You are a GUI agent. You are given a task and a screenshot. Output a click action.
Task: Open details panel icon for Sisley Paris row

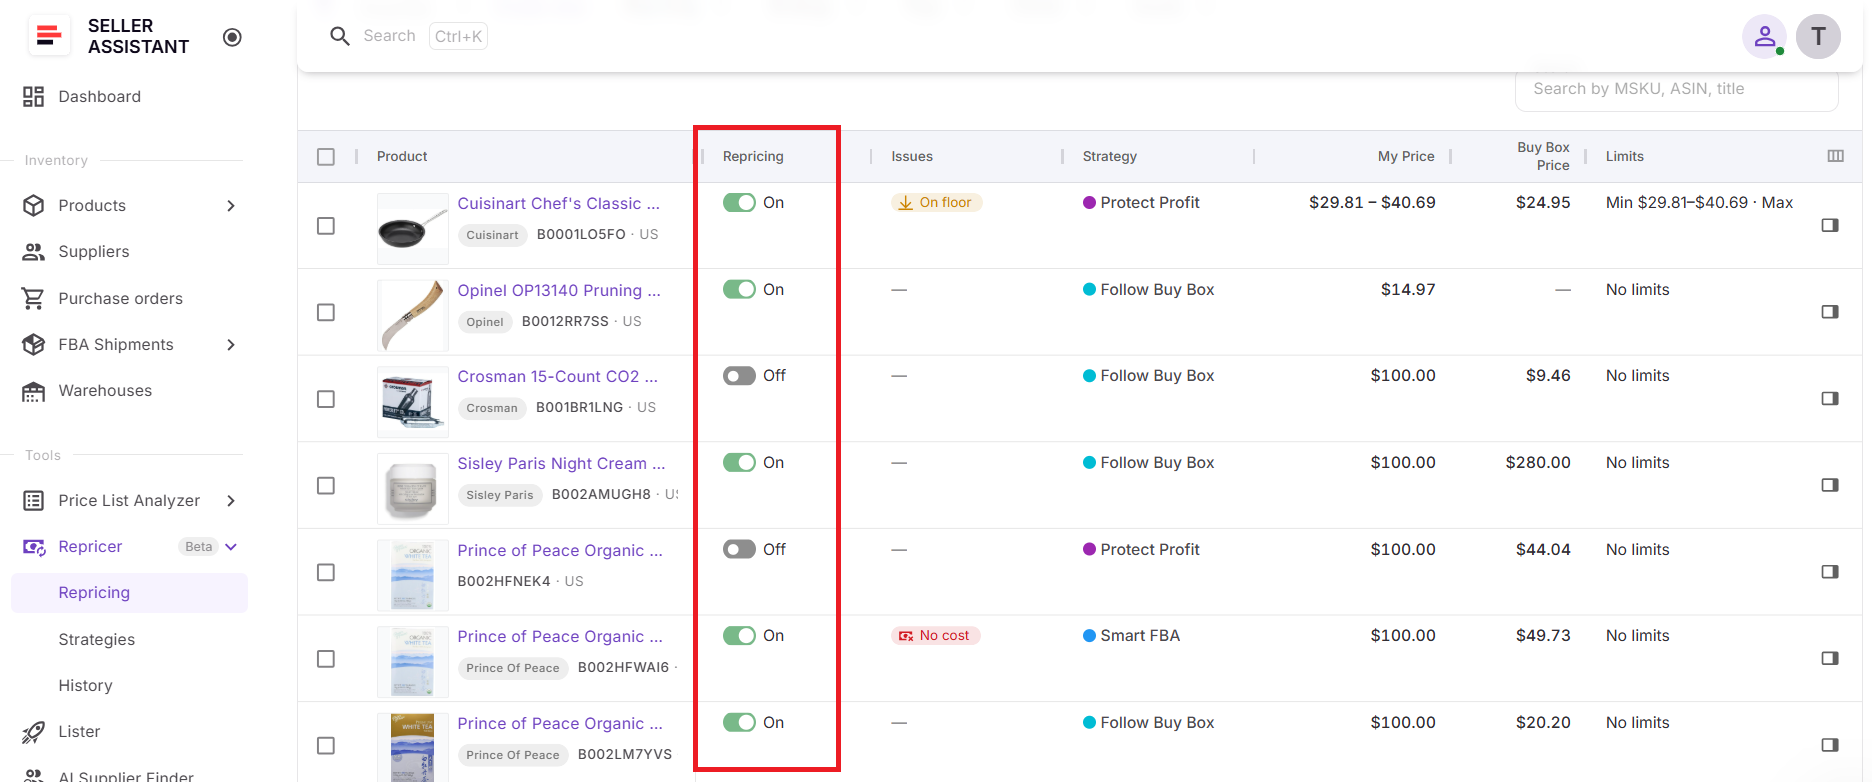[1830, 485]
